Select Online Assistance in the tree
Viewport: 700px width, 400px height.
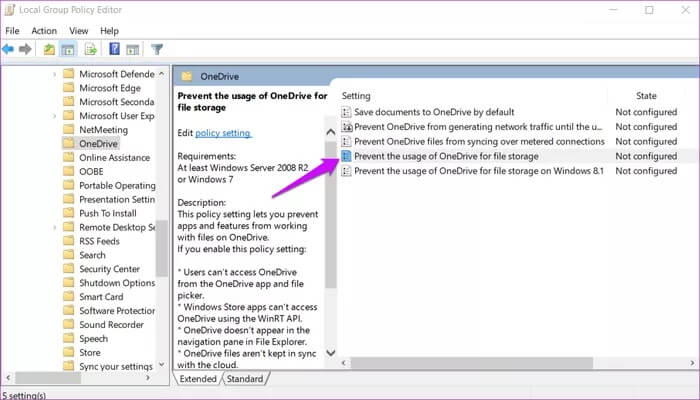(x=115, y=158)
